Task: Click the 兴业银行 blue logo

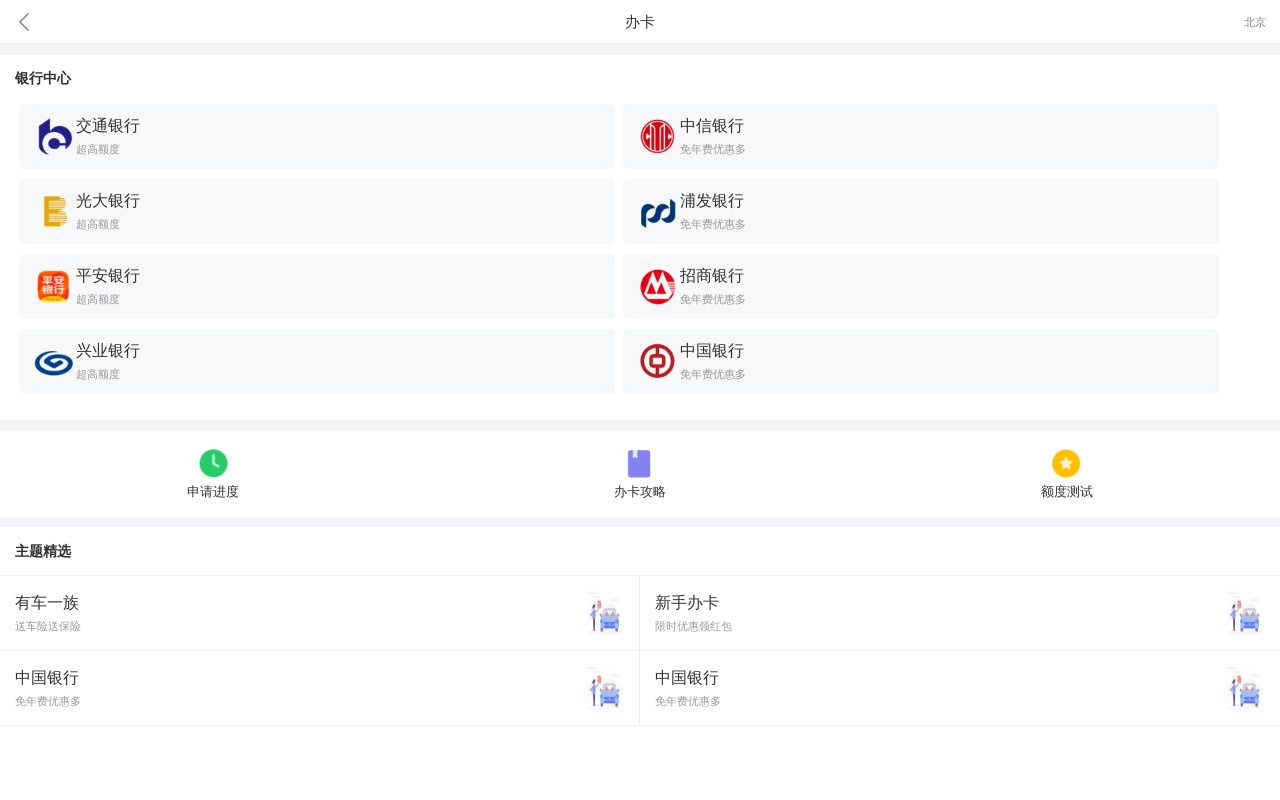Action: pos(54,363)
